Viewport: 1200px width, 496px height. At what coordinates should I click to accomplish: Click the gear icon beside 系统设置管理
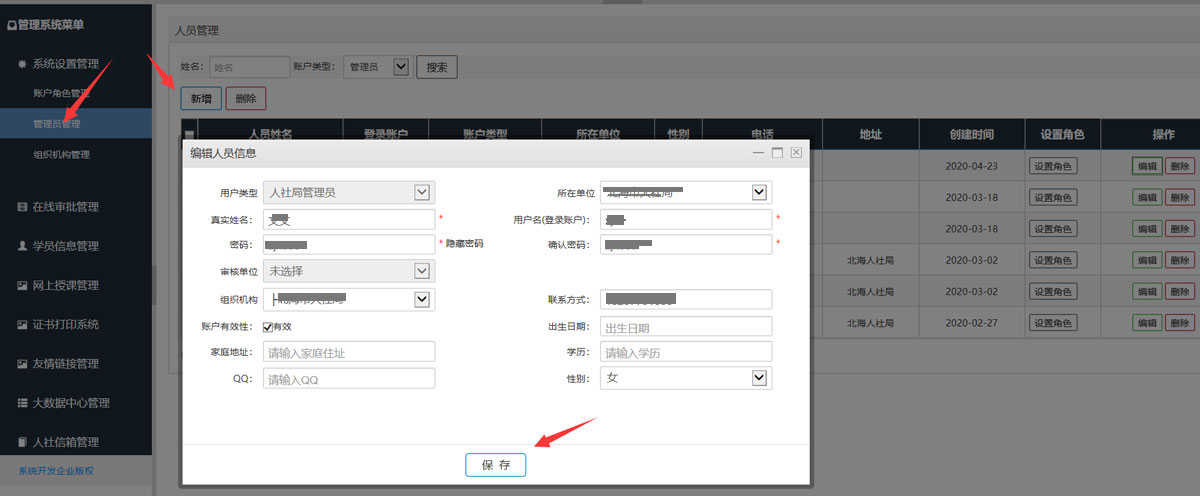click(22, 64)
